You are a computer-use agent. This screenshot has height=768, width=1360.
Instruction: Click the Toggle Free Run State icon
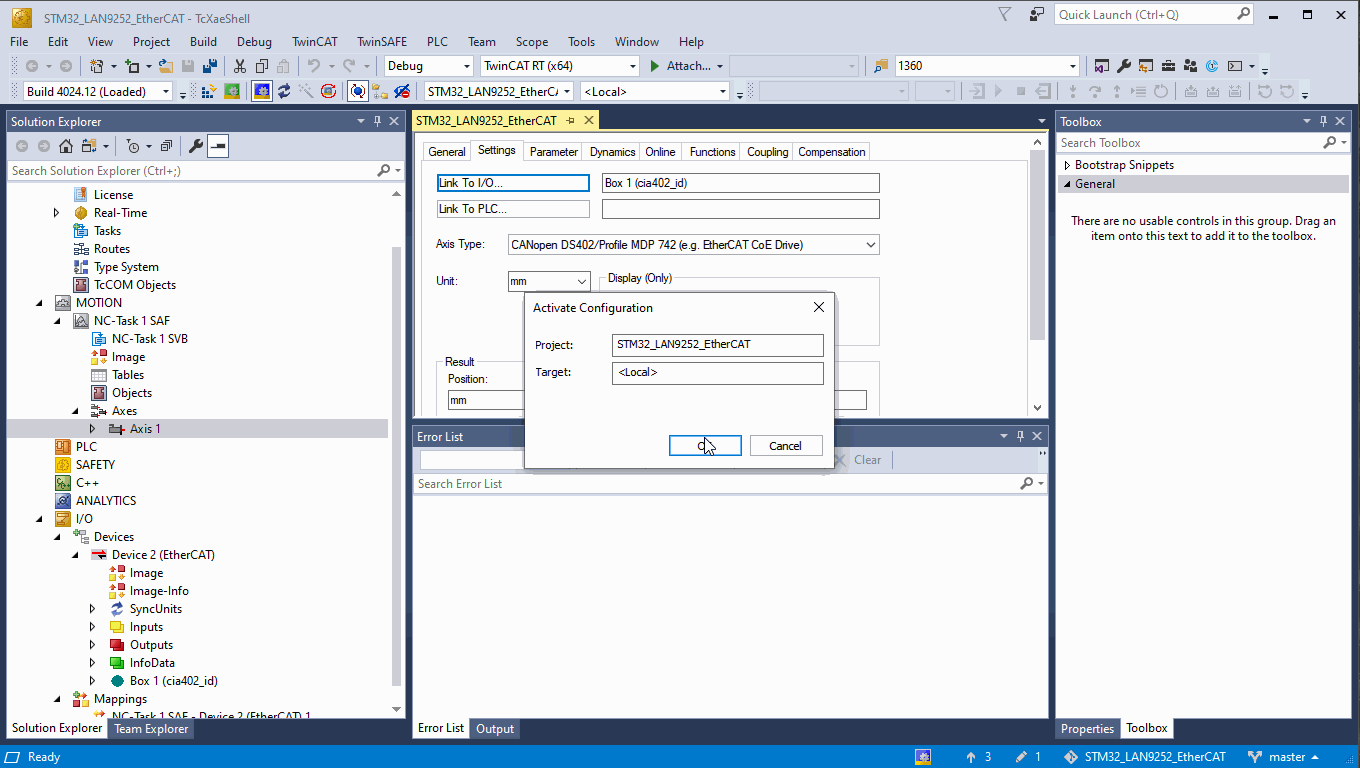[328, 92]
